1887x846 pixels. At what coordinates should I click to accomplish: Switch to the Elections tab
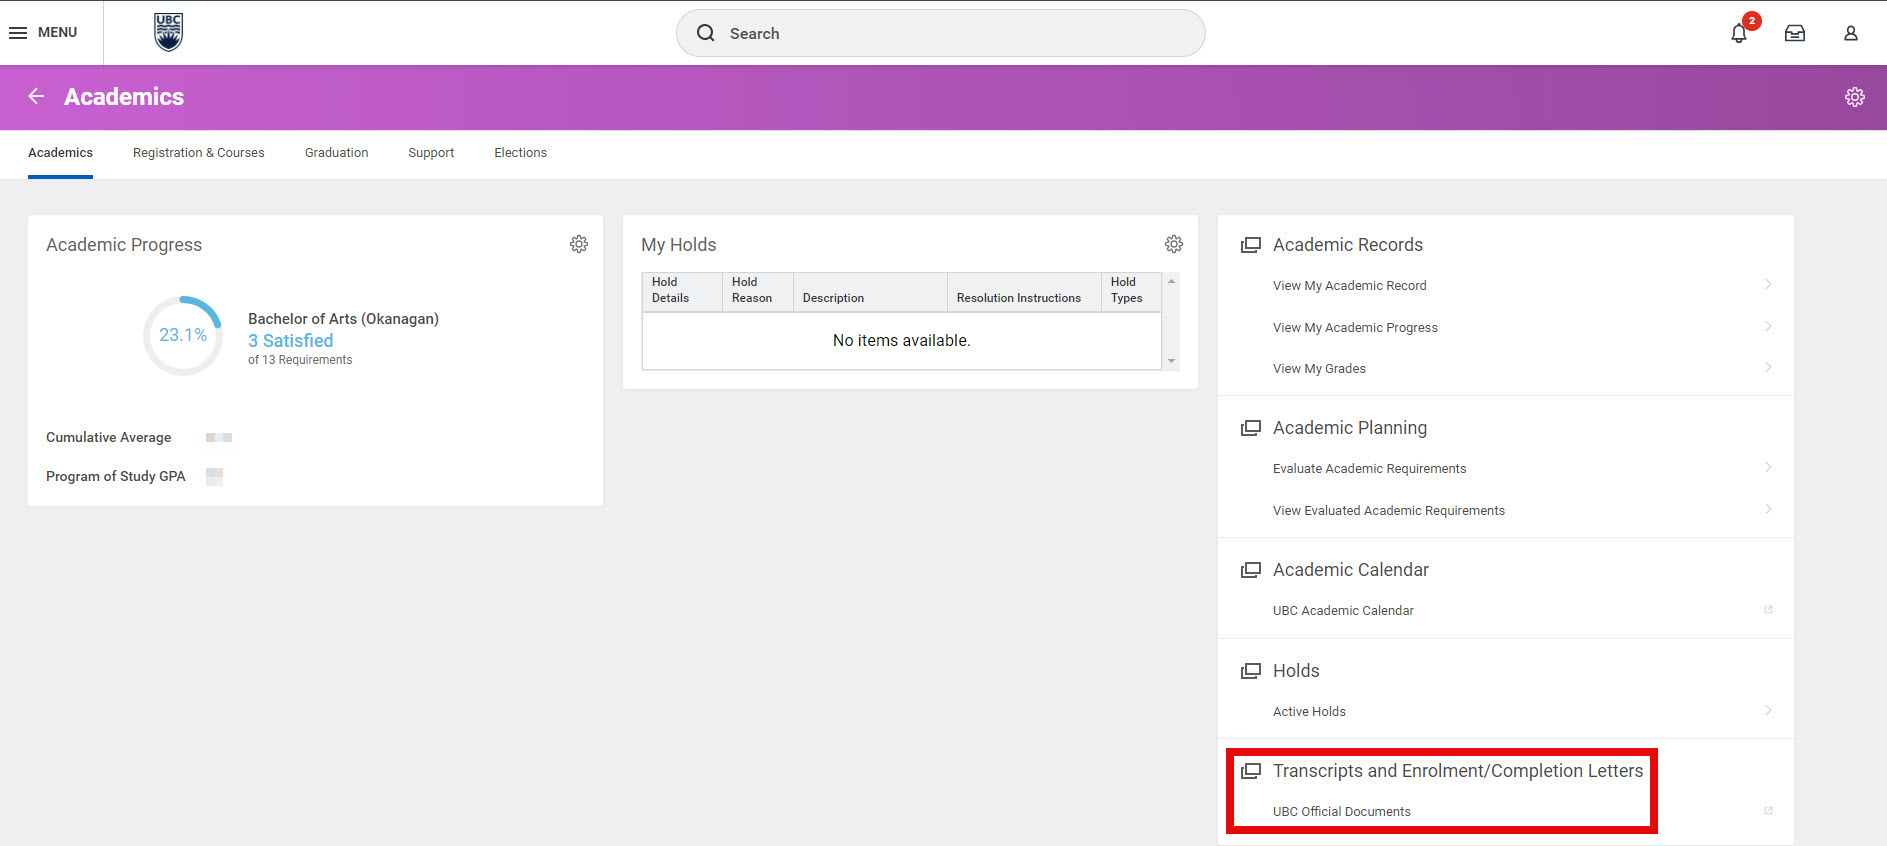tap(520, 153)
